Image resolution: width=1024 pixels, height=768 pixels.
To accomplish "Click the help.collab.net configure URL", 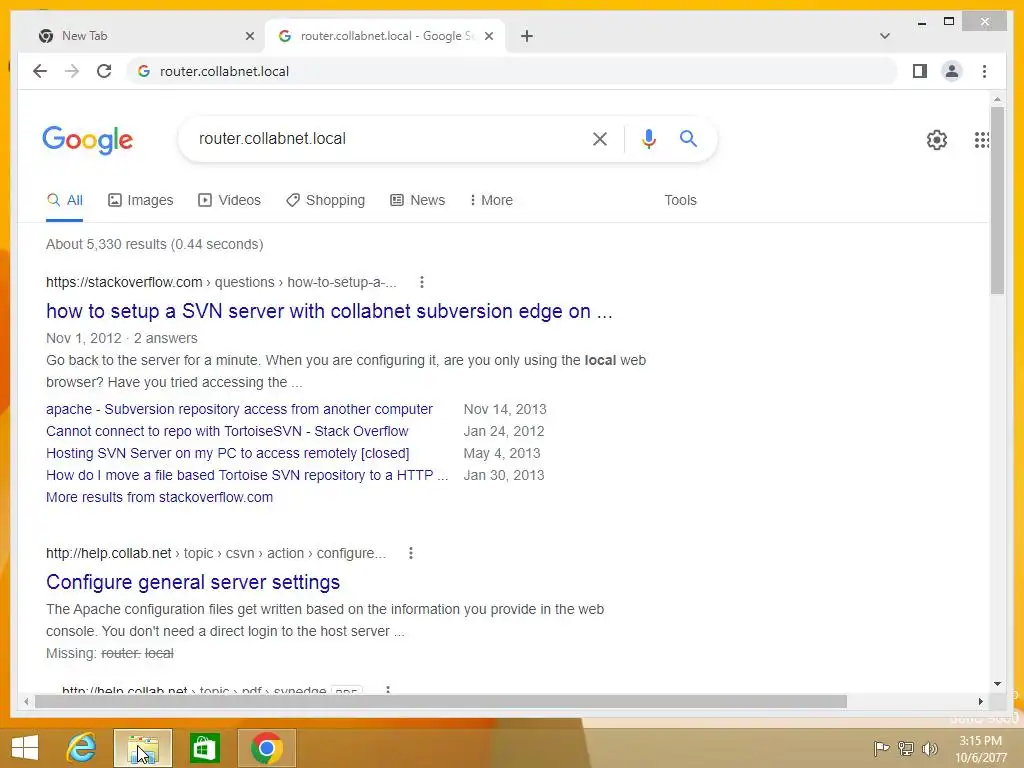I will (x=216, y=553).
